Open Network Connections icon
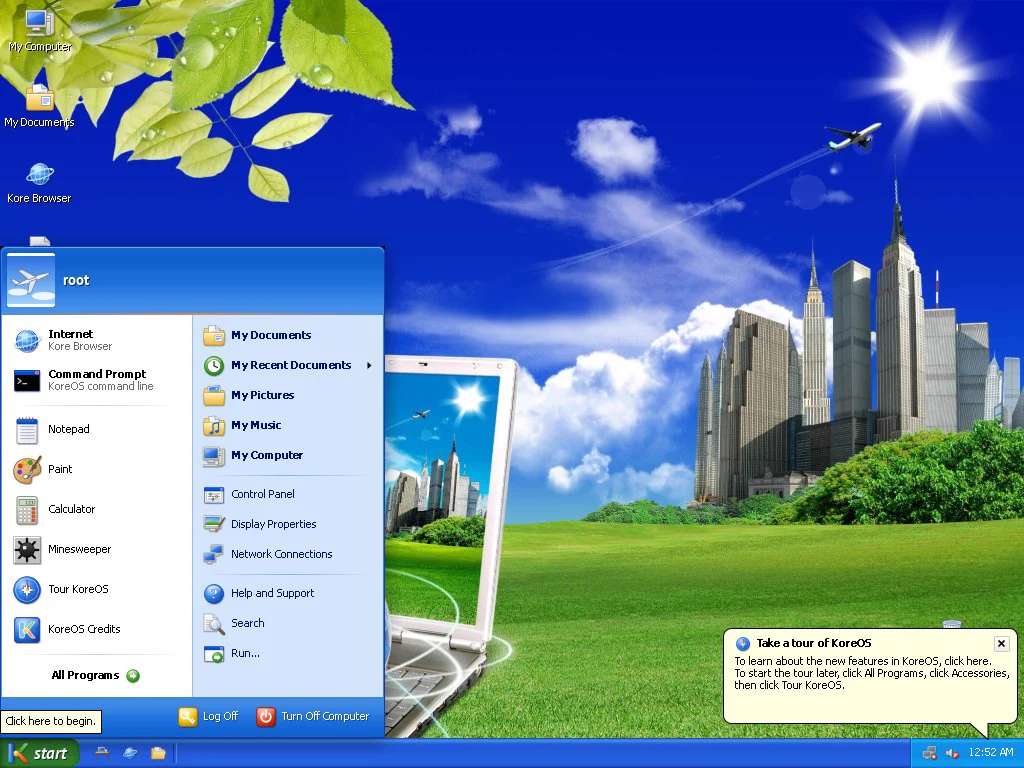1024x768 pixels. click(214, 554)
